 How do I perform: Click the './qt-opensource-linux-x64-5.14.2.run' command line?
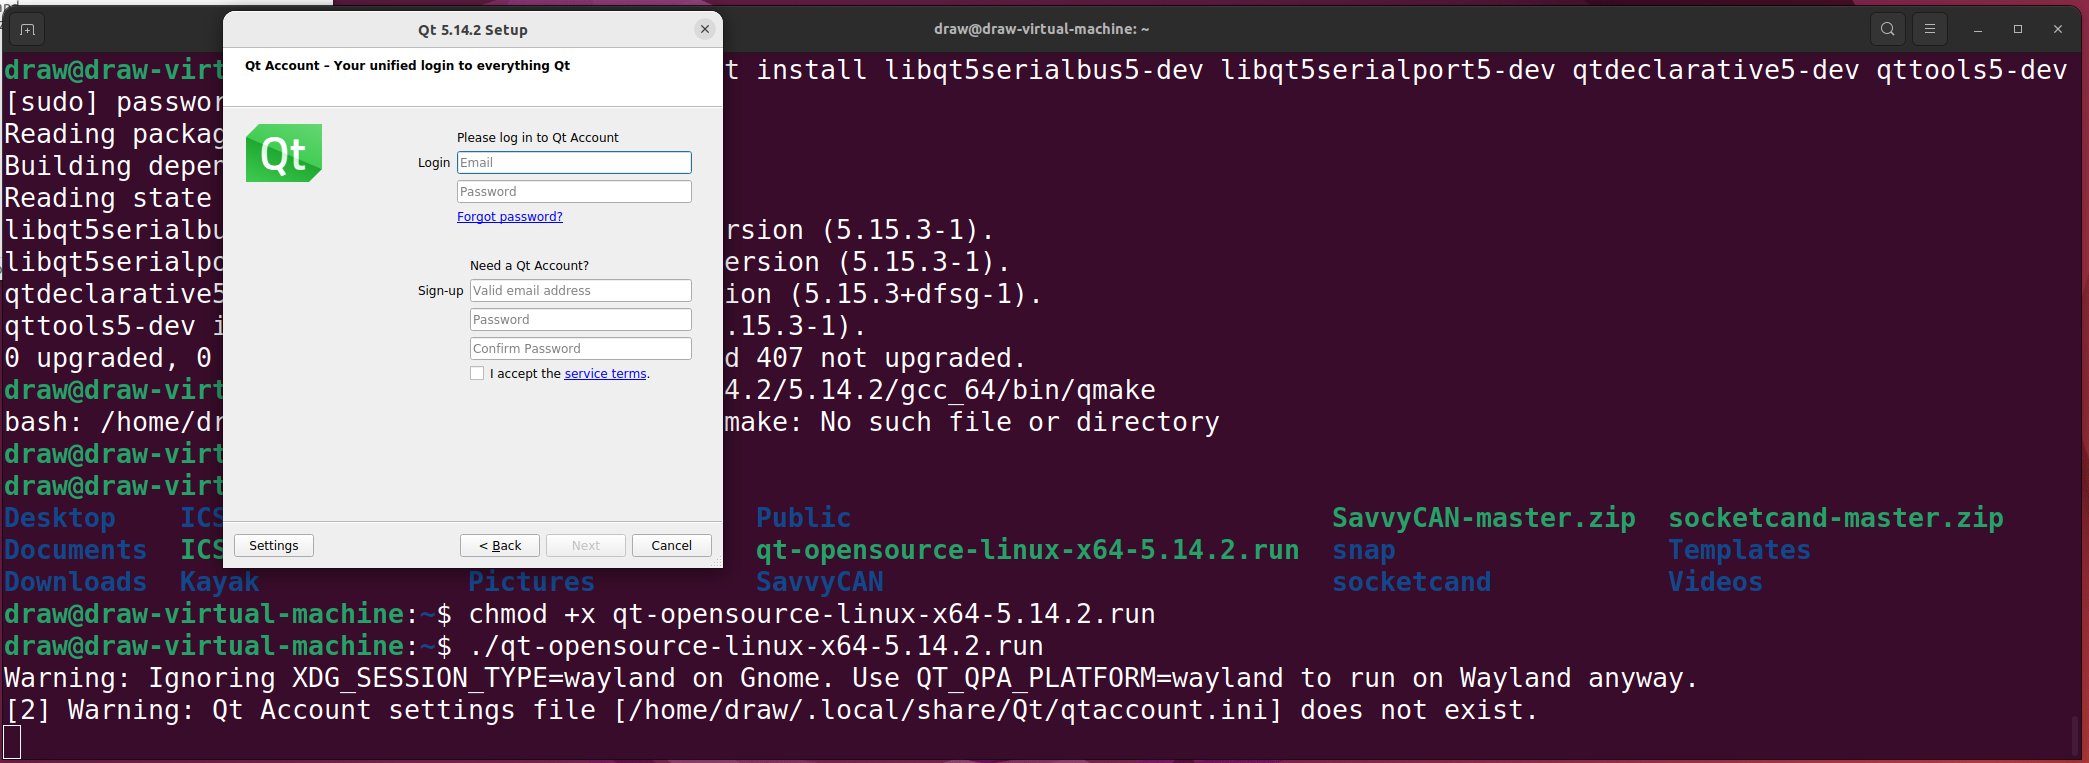click(756, 646)
